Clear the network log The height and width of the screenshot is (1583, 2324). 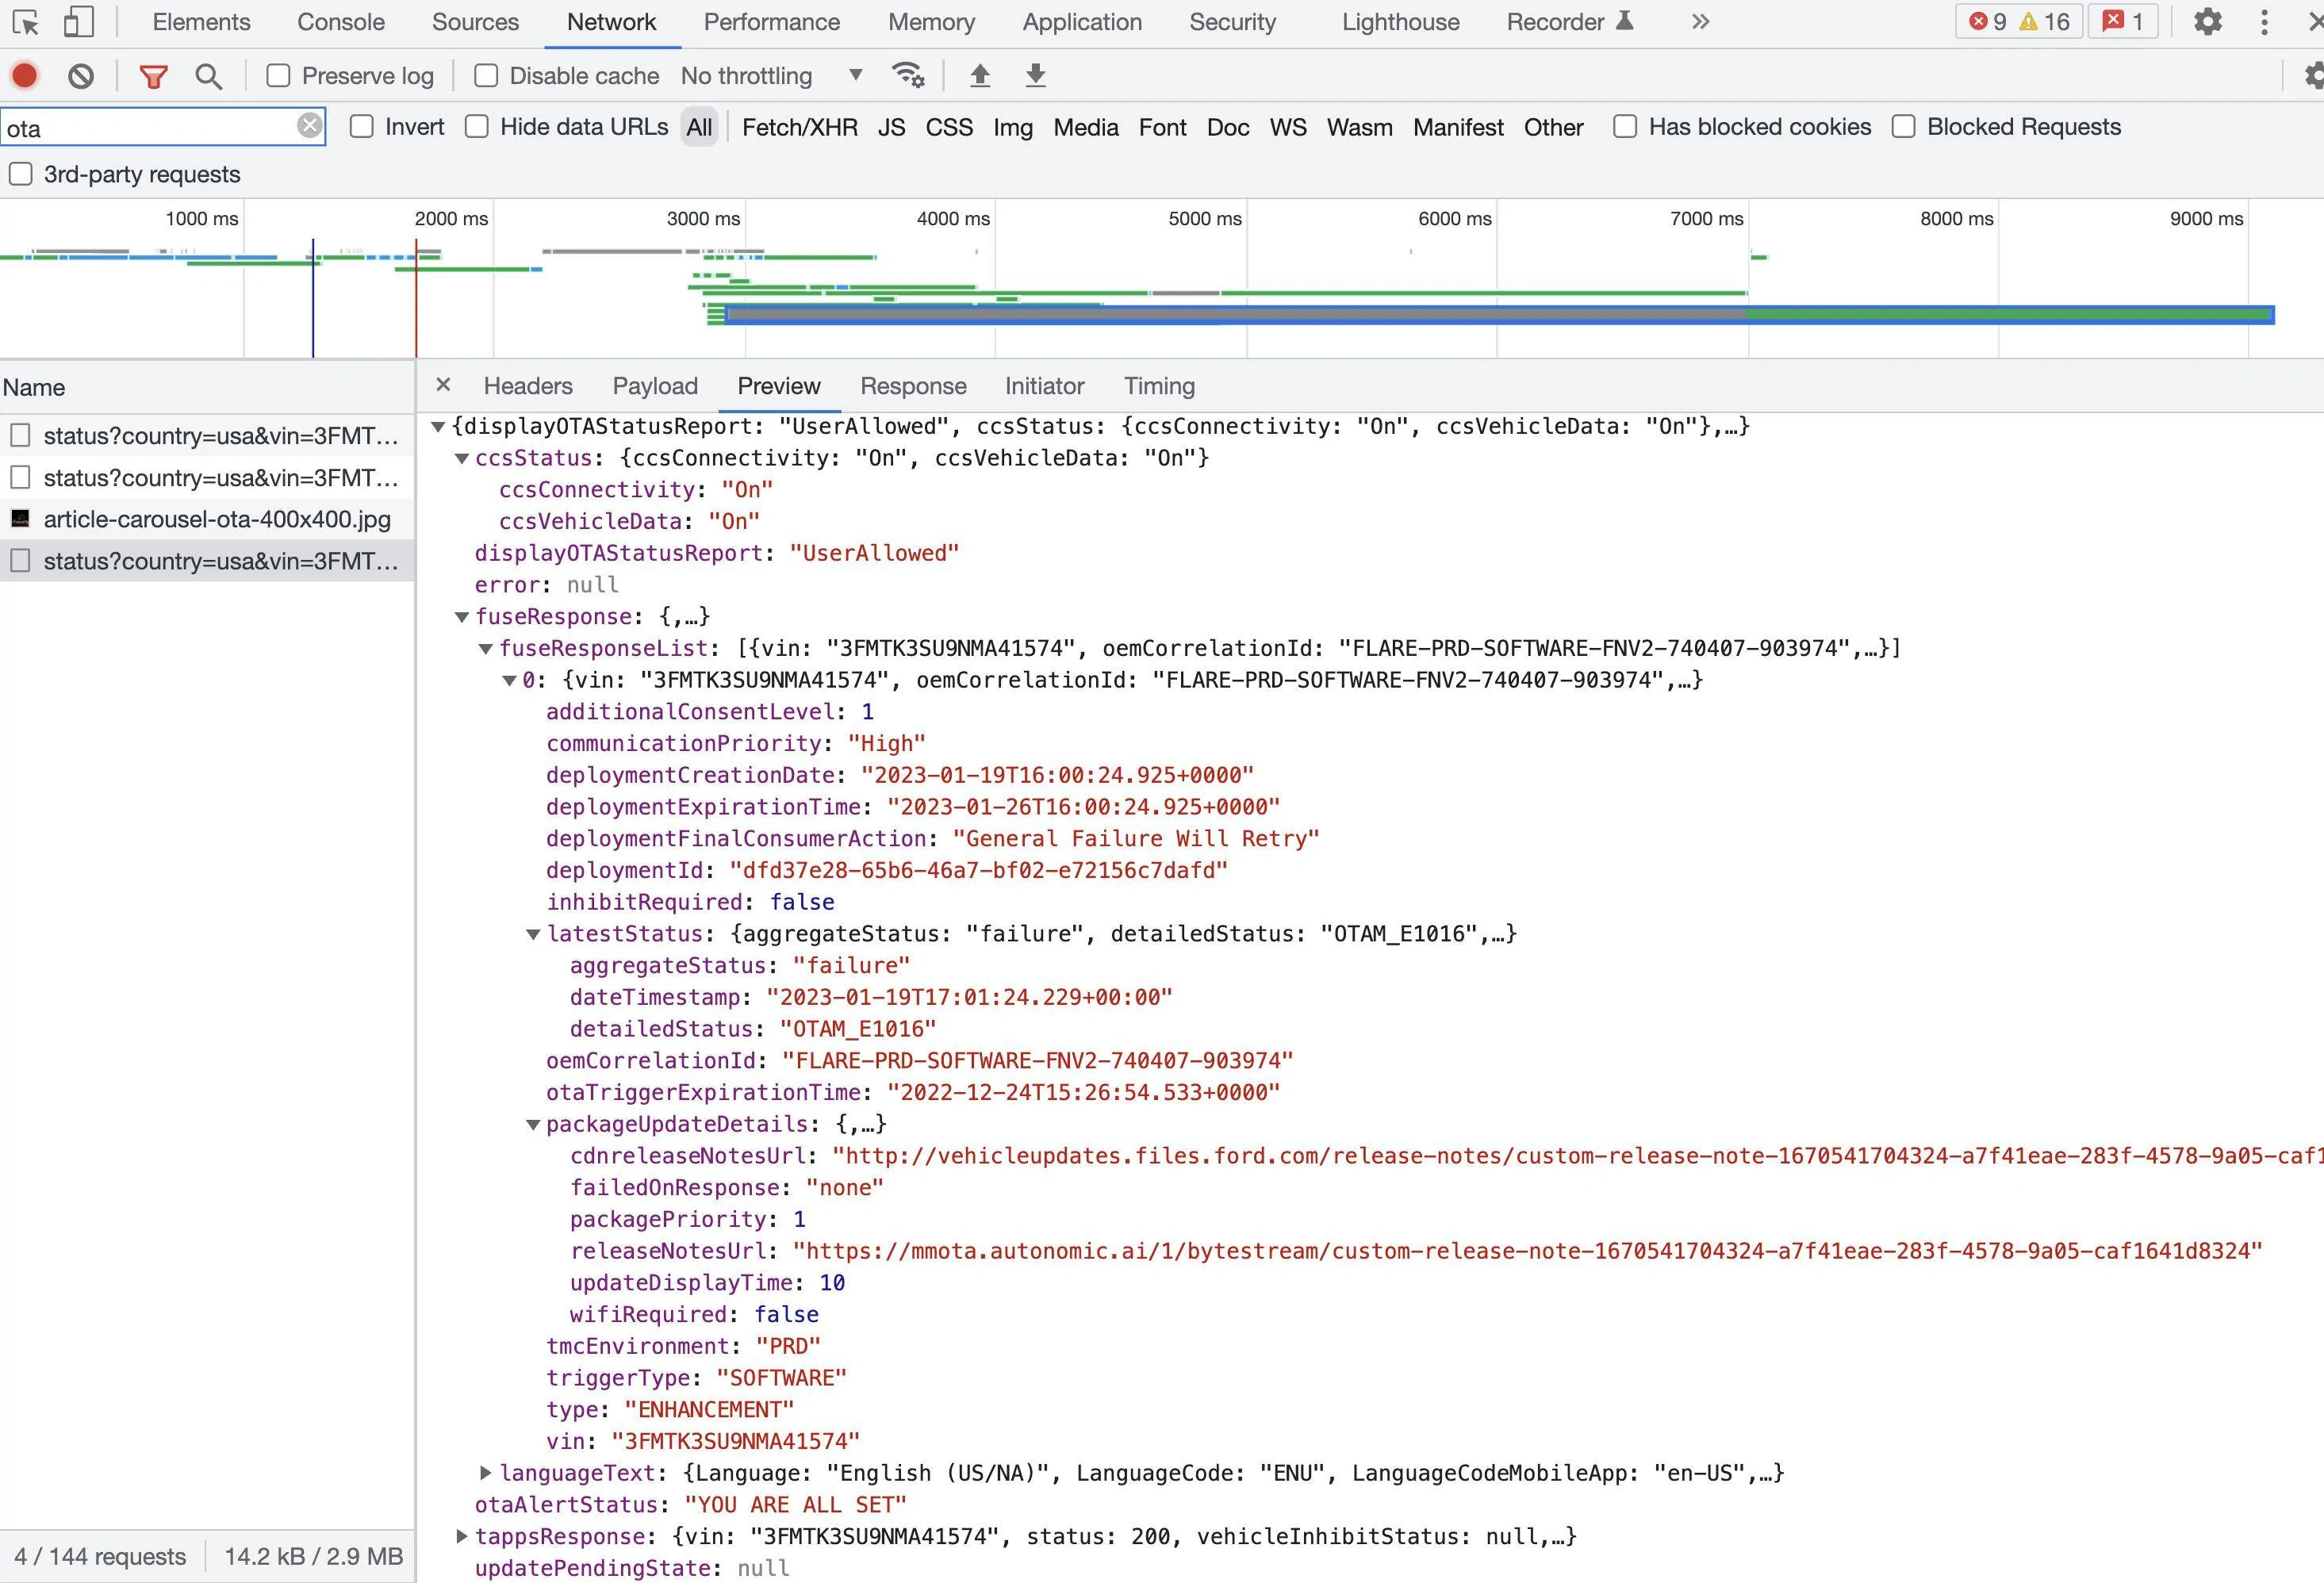(x=81, y=76)
